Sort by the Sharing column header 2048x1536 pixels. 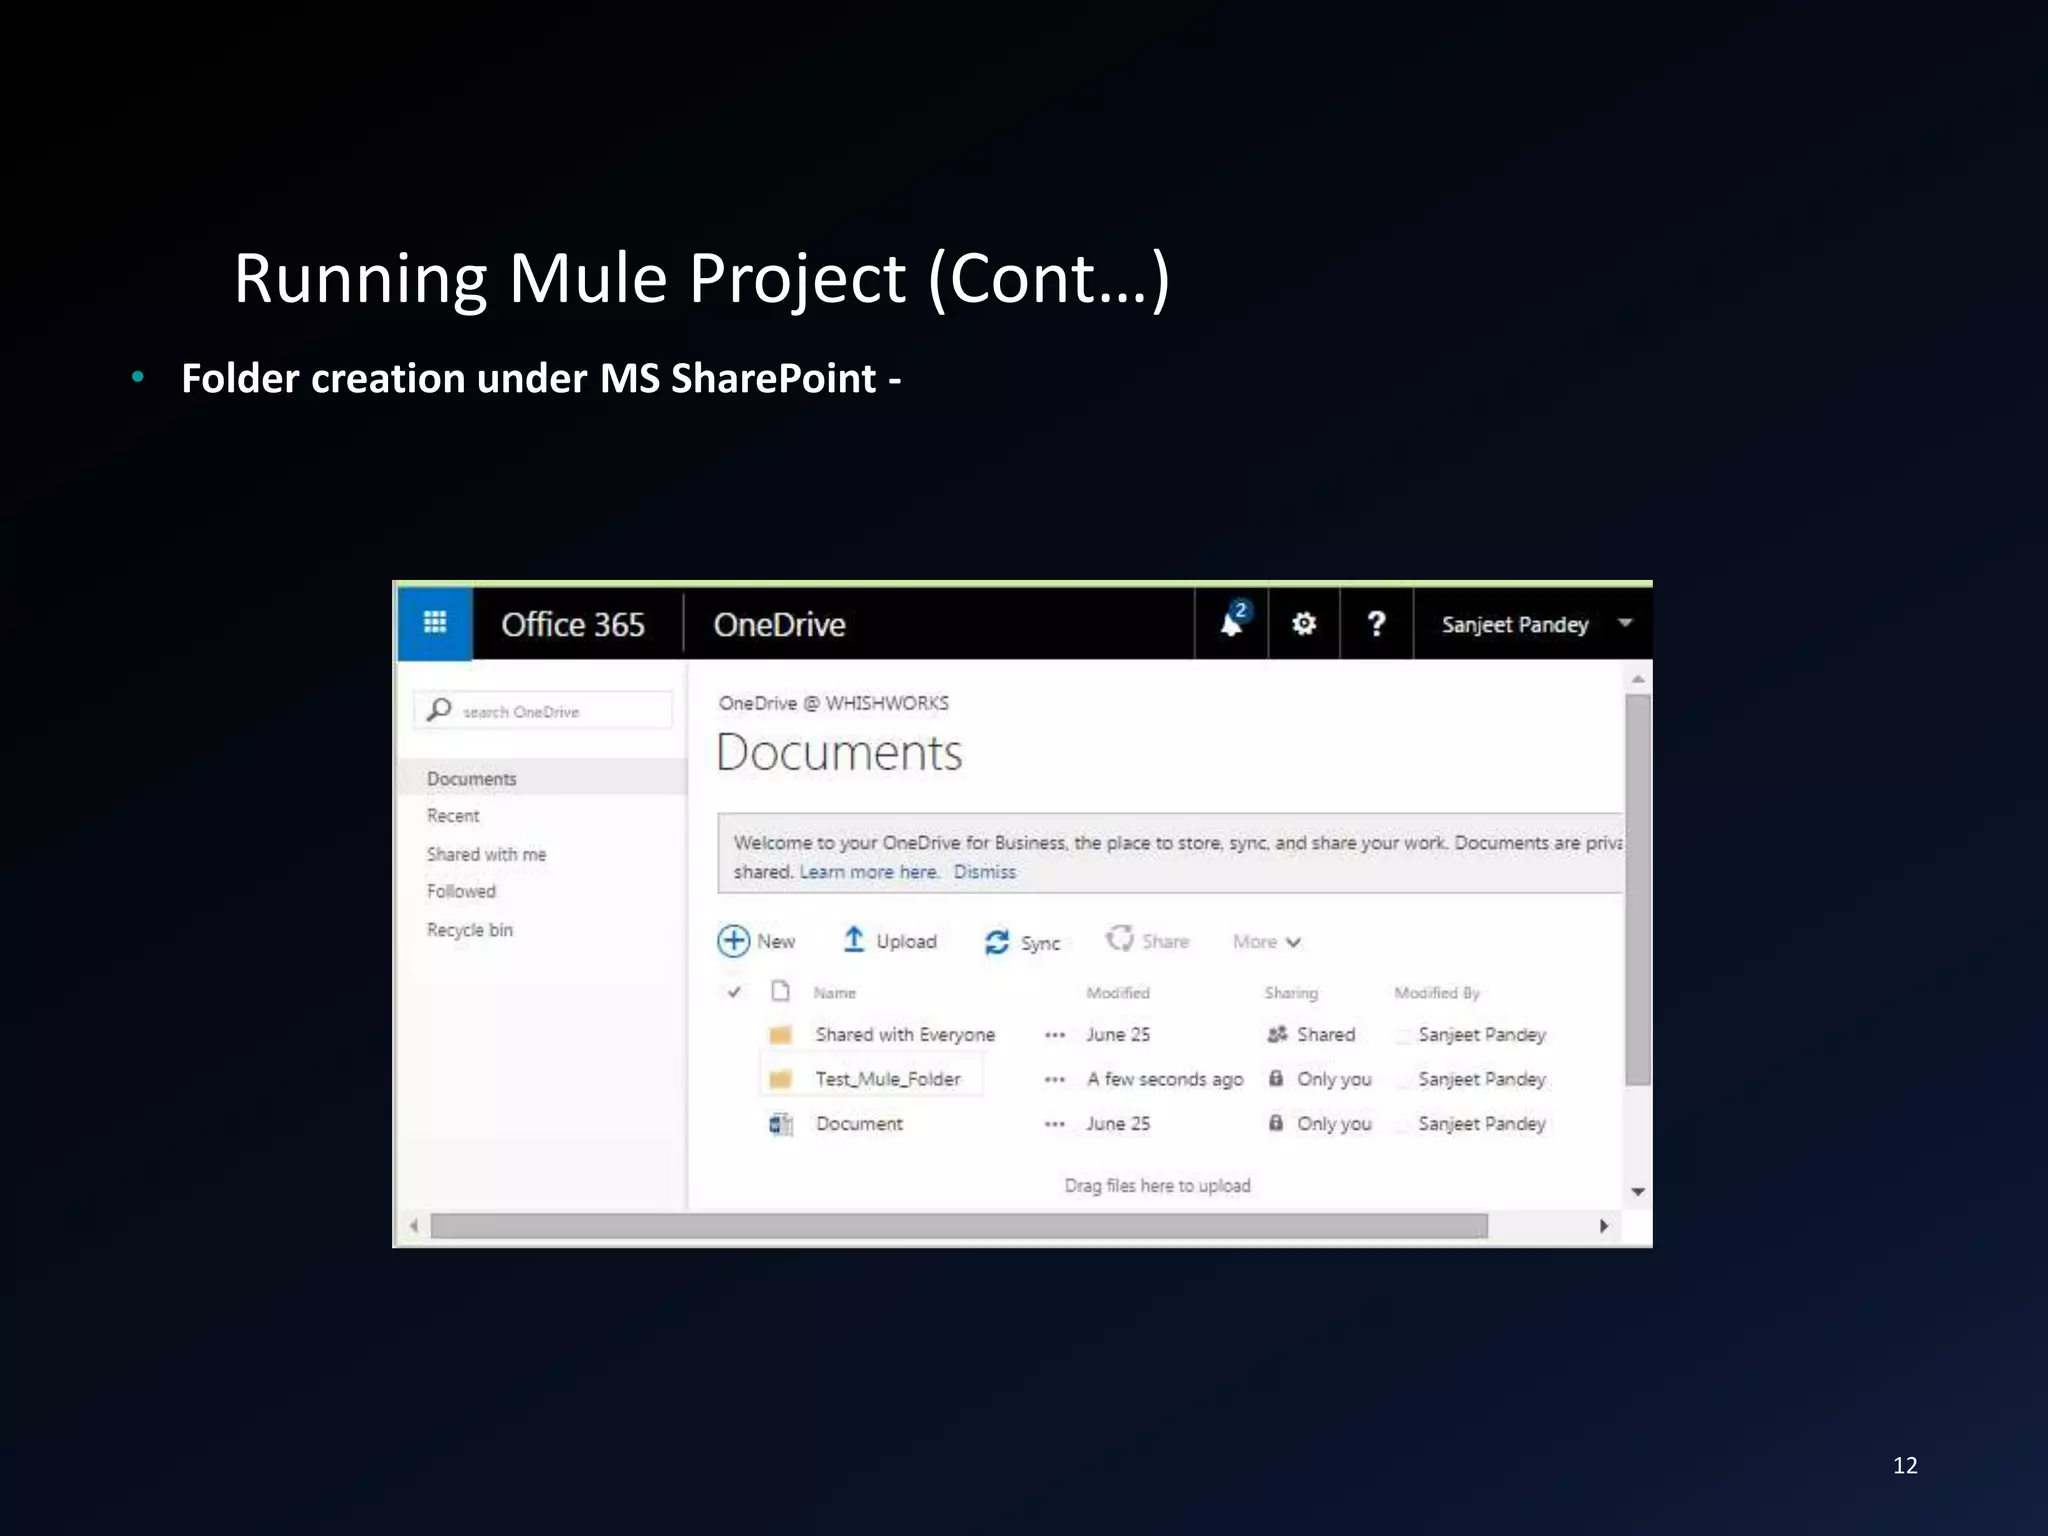[x=1291, y=993]
